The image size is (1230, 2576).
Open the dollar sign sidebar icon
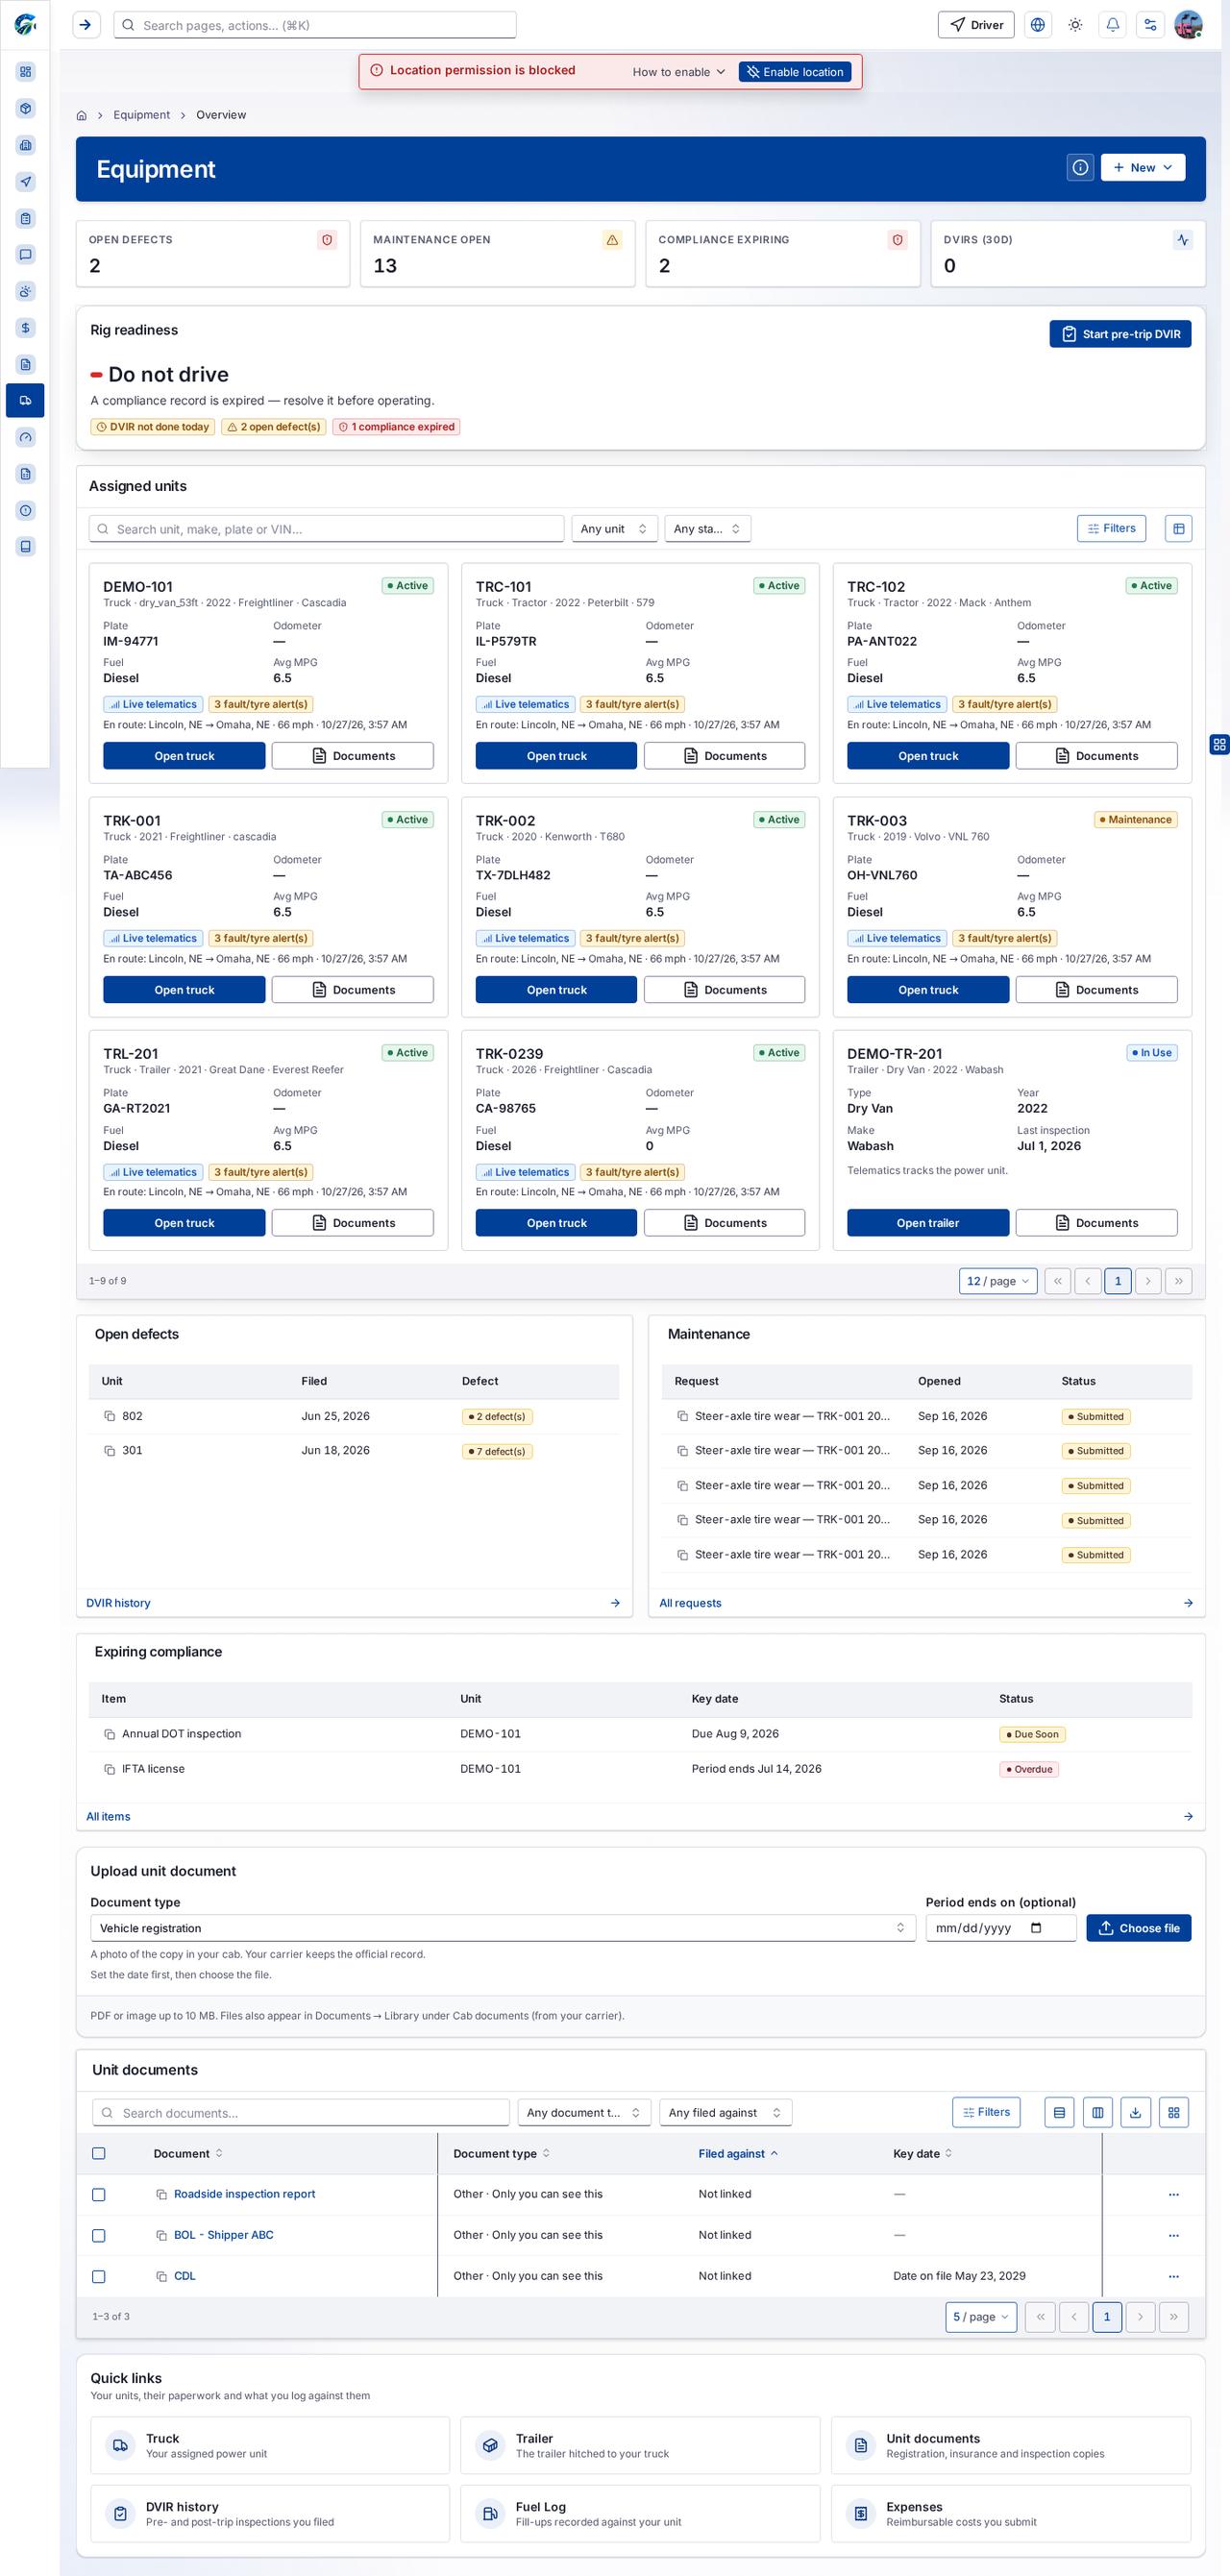point(25,328)
